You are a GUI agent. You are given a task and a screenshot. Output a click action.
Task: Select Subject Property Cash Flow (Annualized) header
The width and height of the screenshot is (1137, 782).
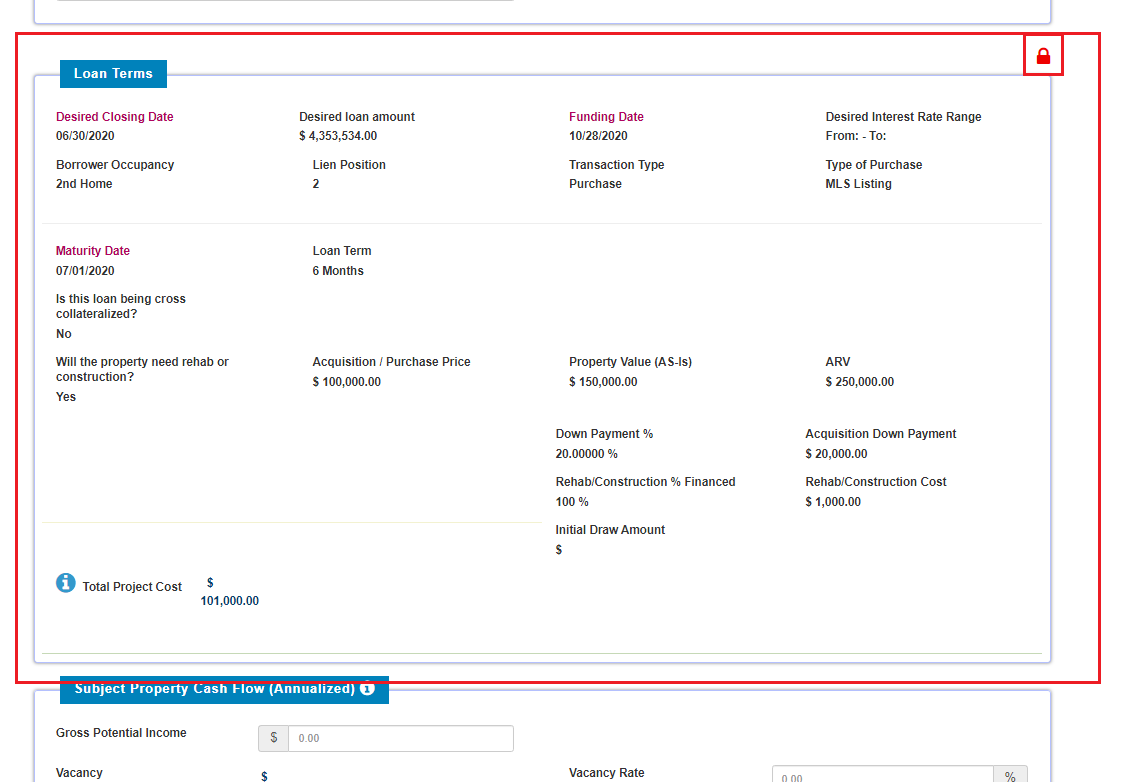[x=214, y=689]
